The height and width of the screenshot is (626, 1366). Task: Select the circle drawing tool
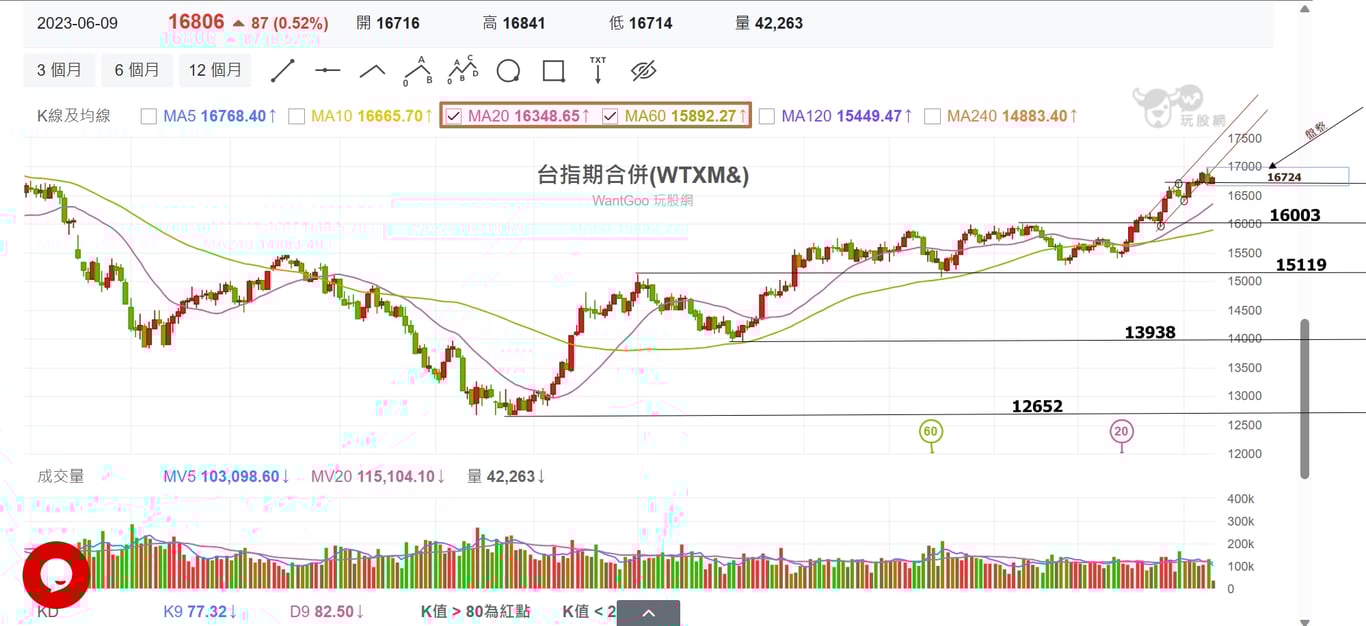click(x=508, y=71)
